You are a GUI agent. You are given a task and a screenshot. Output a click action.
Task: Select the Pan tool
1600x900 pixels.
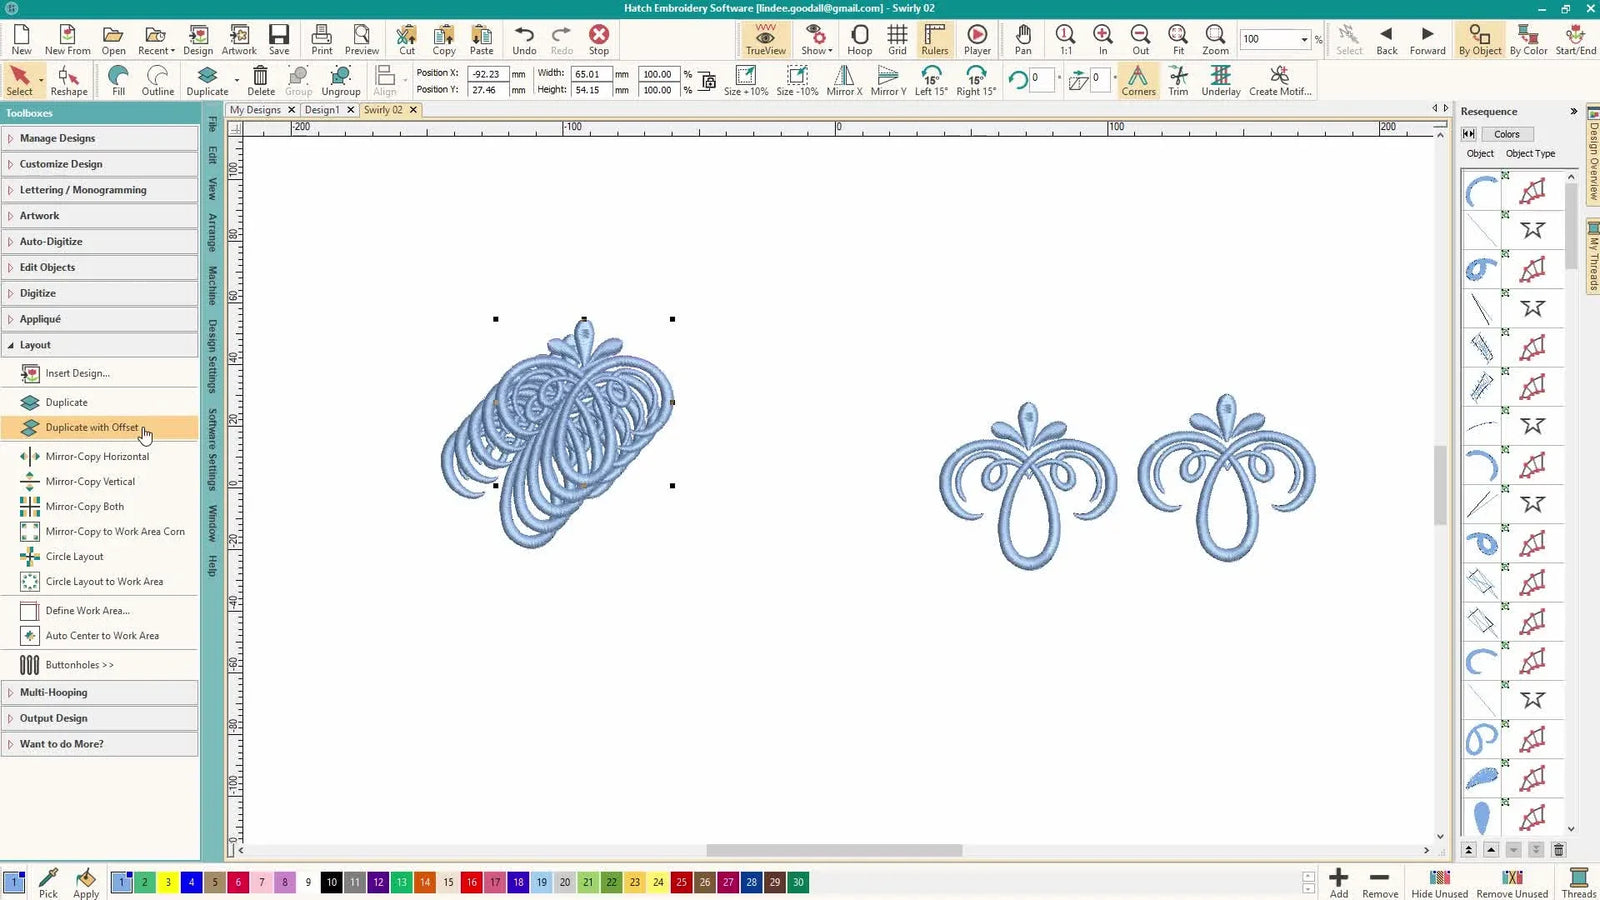(1022, 40)
